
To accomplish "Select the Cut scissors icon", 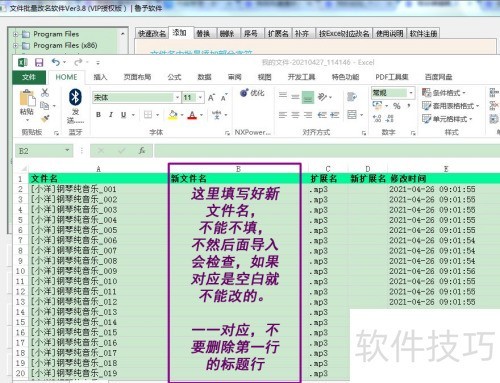I will pyautogui.click(x=45, y=92).
